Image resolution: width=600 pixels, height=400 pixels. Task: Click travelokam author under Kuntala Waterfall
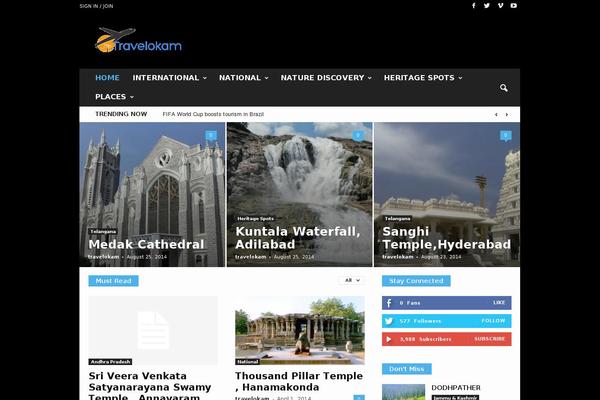(x=251, y=257)
